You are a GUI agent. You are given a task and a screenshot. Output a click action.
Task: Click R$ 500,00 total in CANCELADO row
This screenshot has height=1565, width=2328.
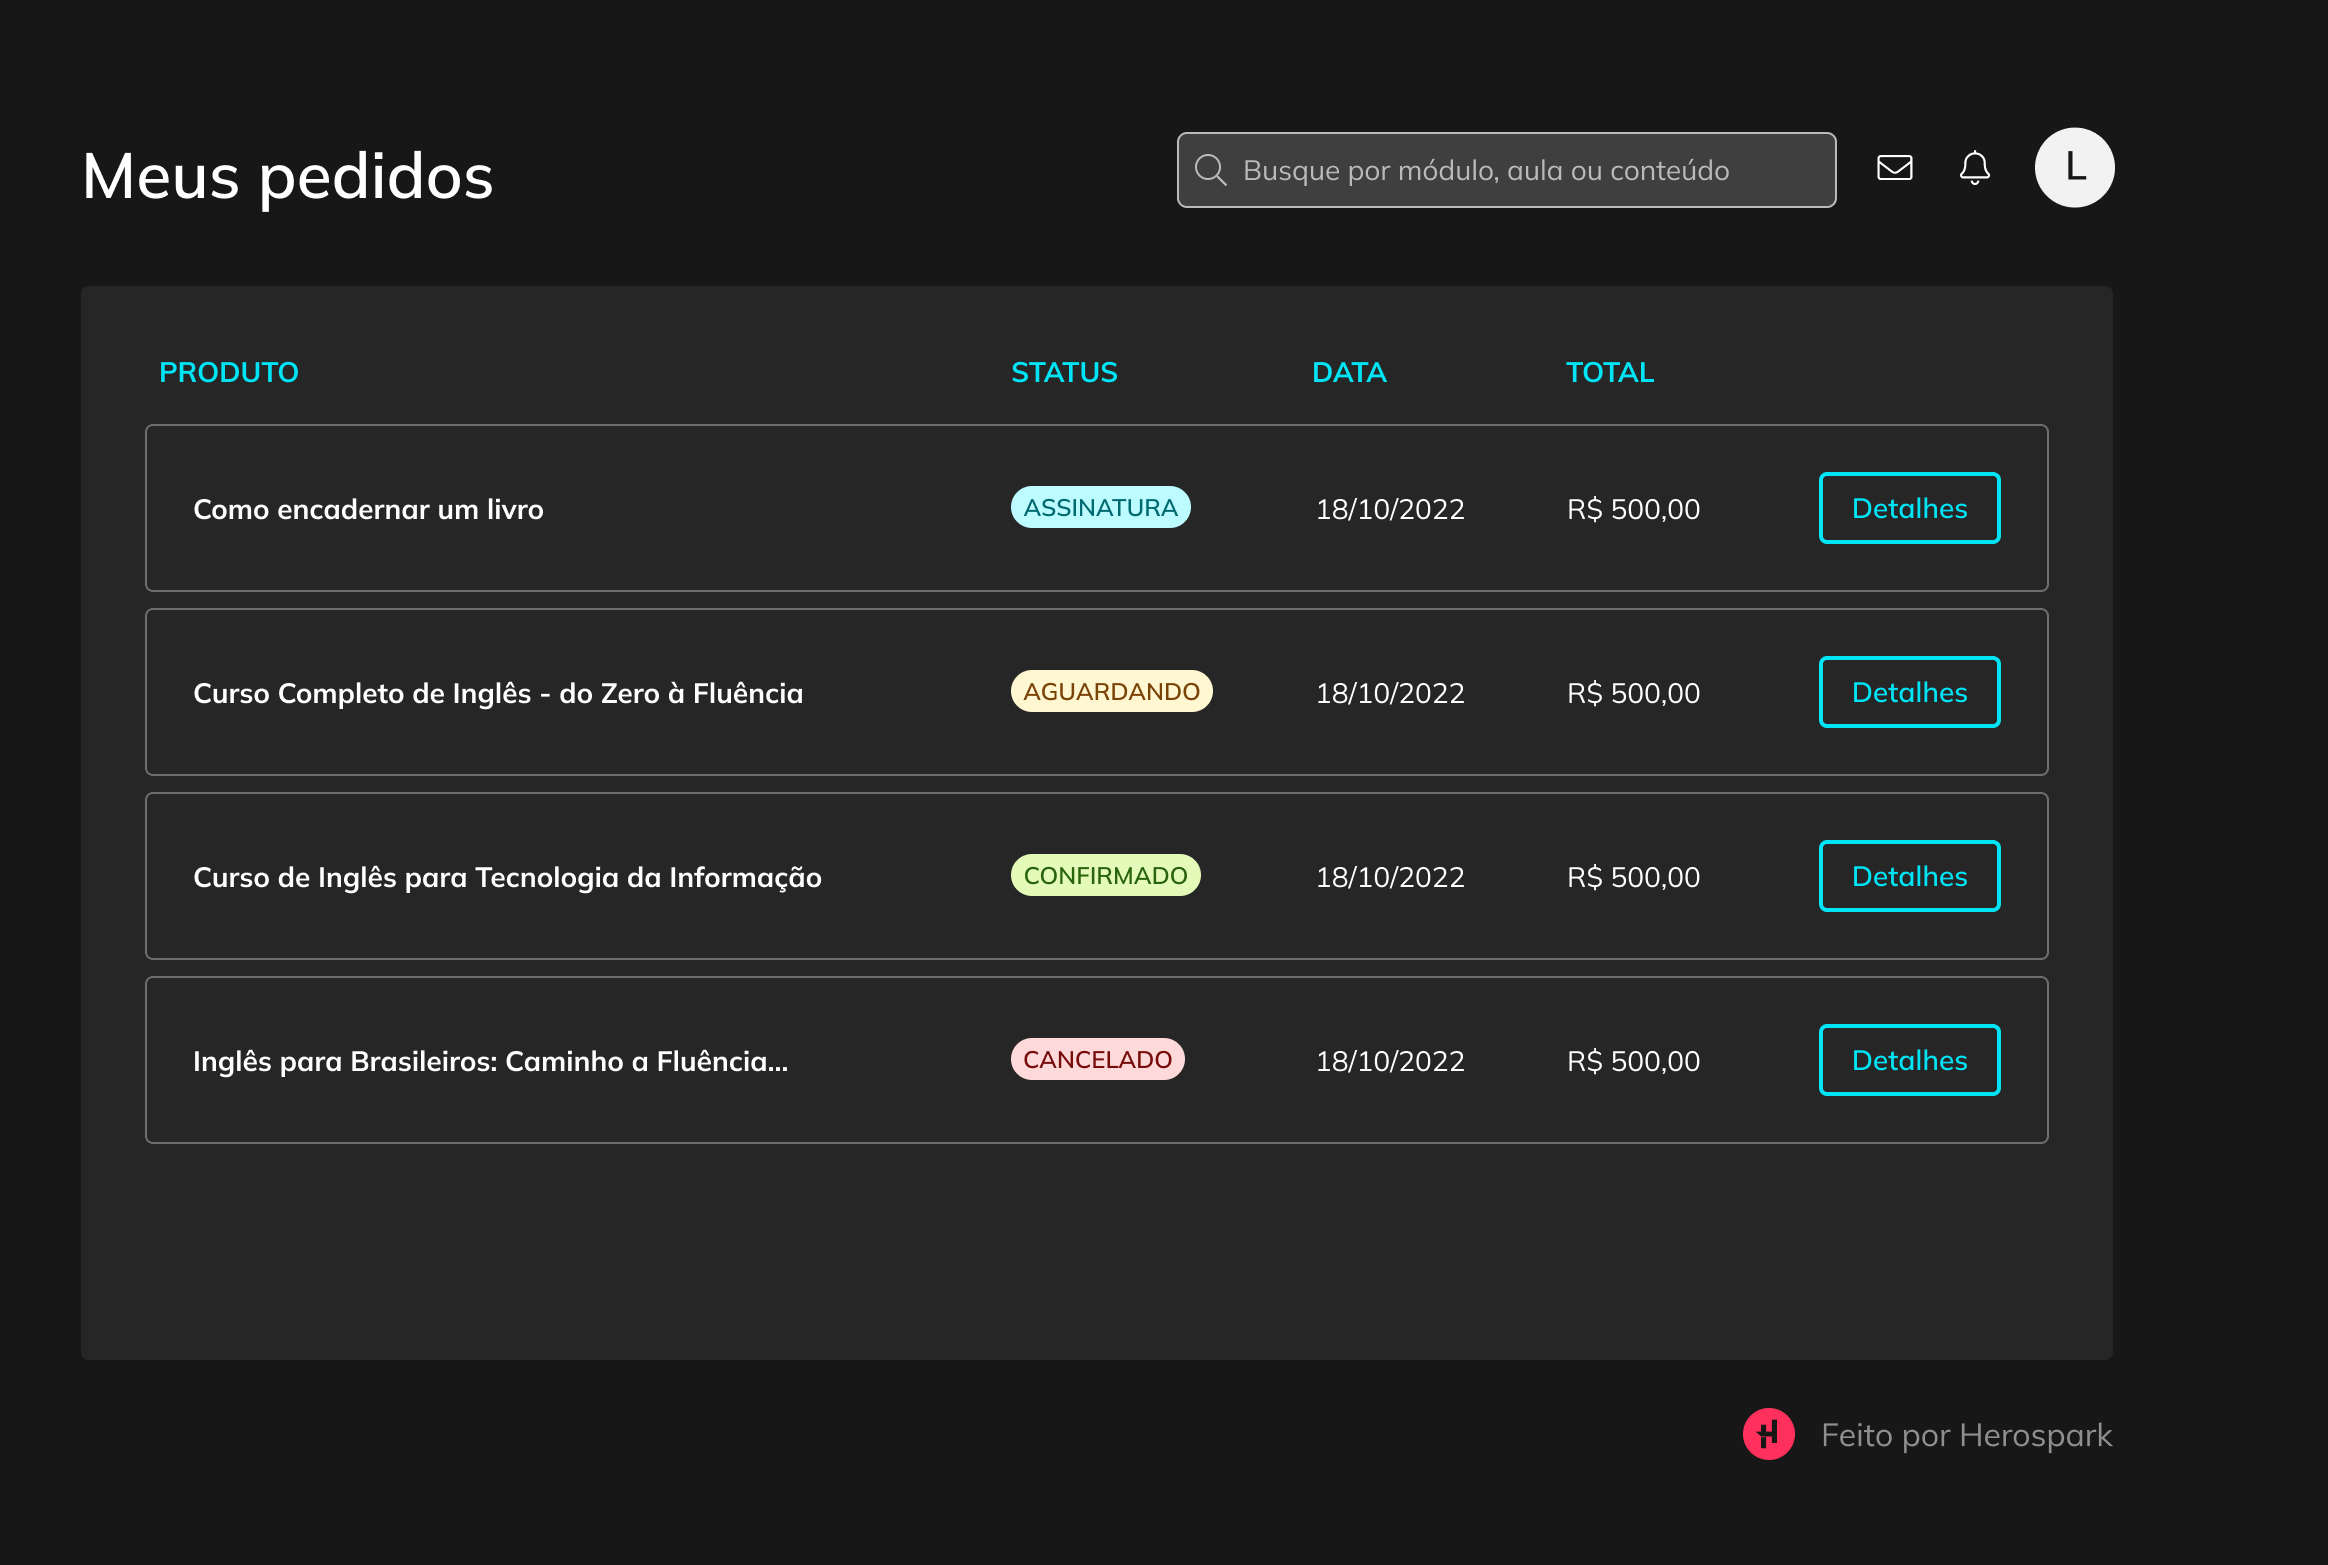click(1633, 1061)
